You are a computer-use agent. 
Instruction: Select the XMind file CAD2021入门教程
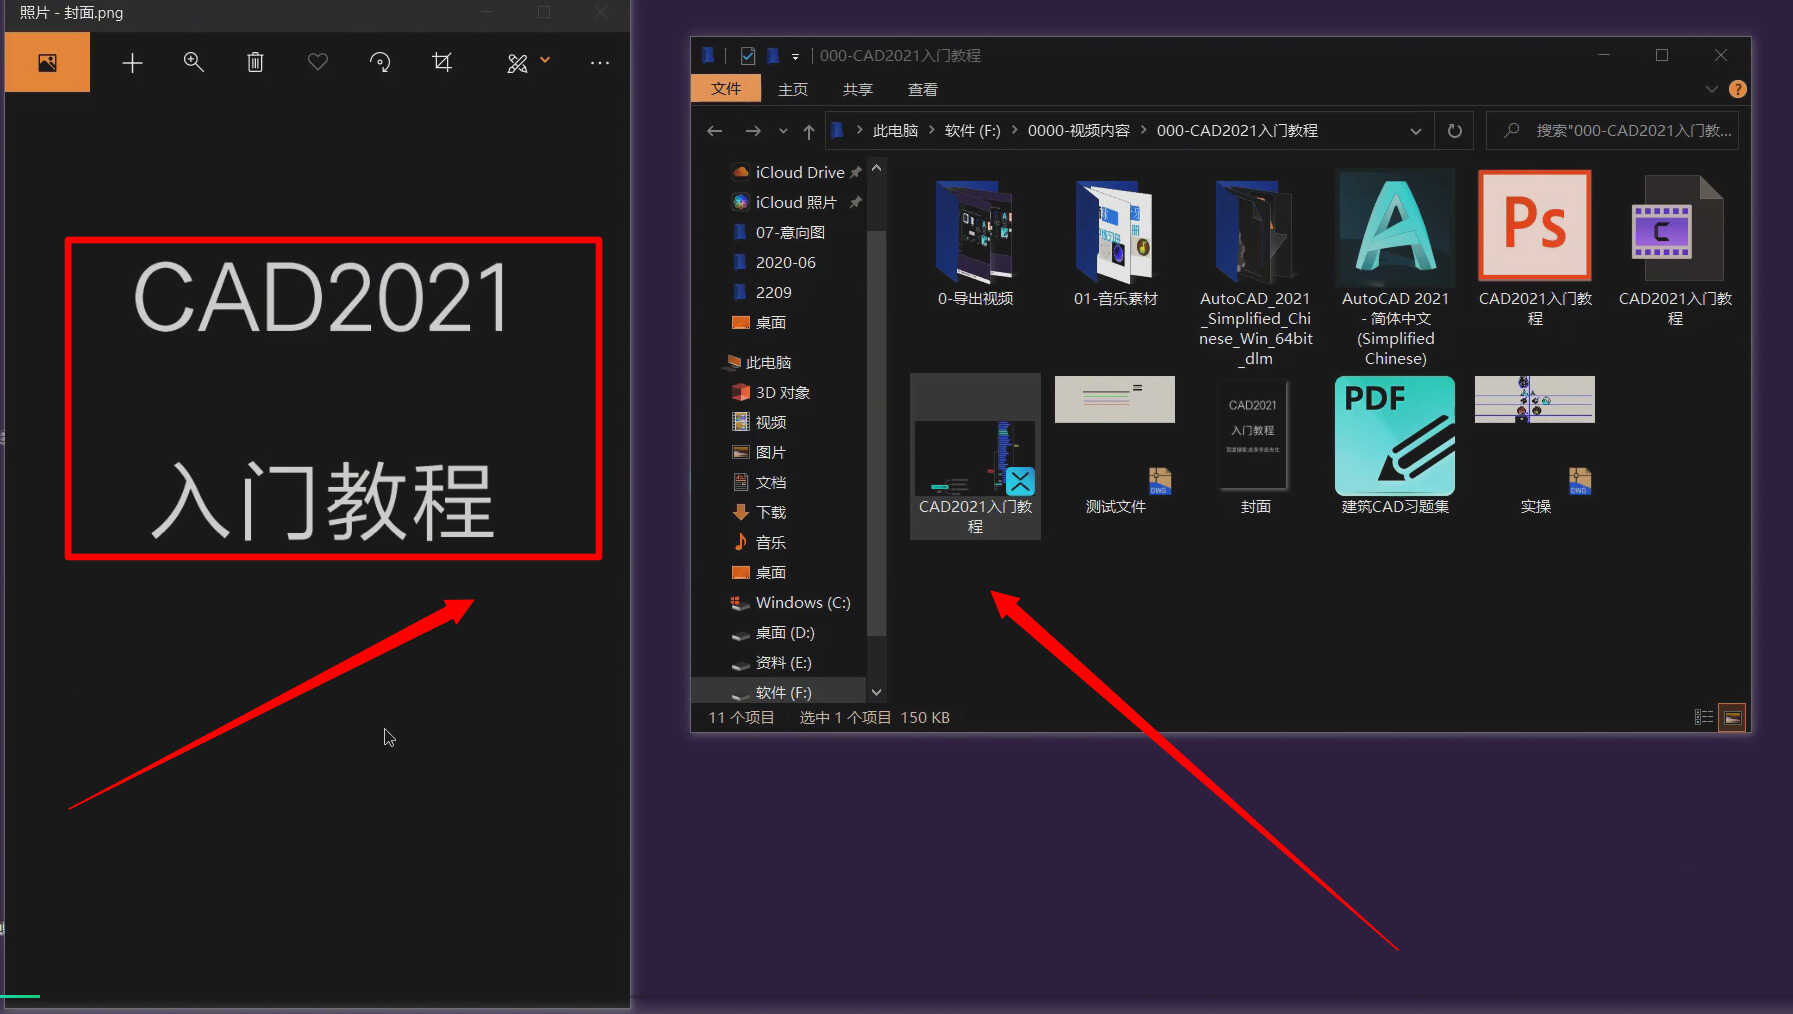975,456
